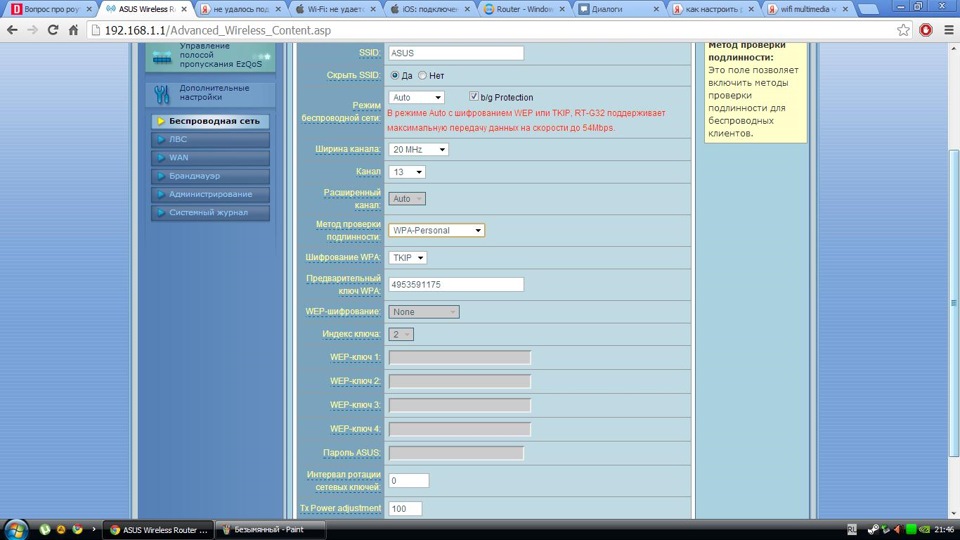The height and width of the screenshot is (540, 960).
Task: Open the browser home page icon
Action: click(x=73, y=30)
